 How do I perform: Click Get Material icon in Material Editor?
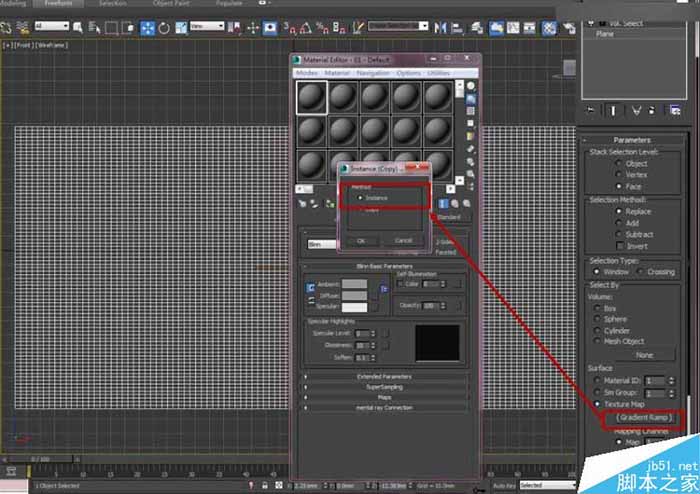[x=303, y=204]
